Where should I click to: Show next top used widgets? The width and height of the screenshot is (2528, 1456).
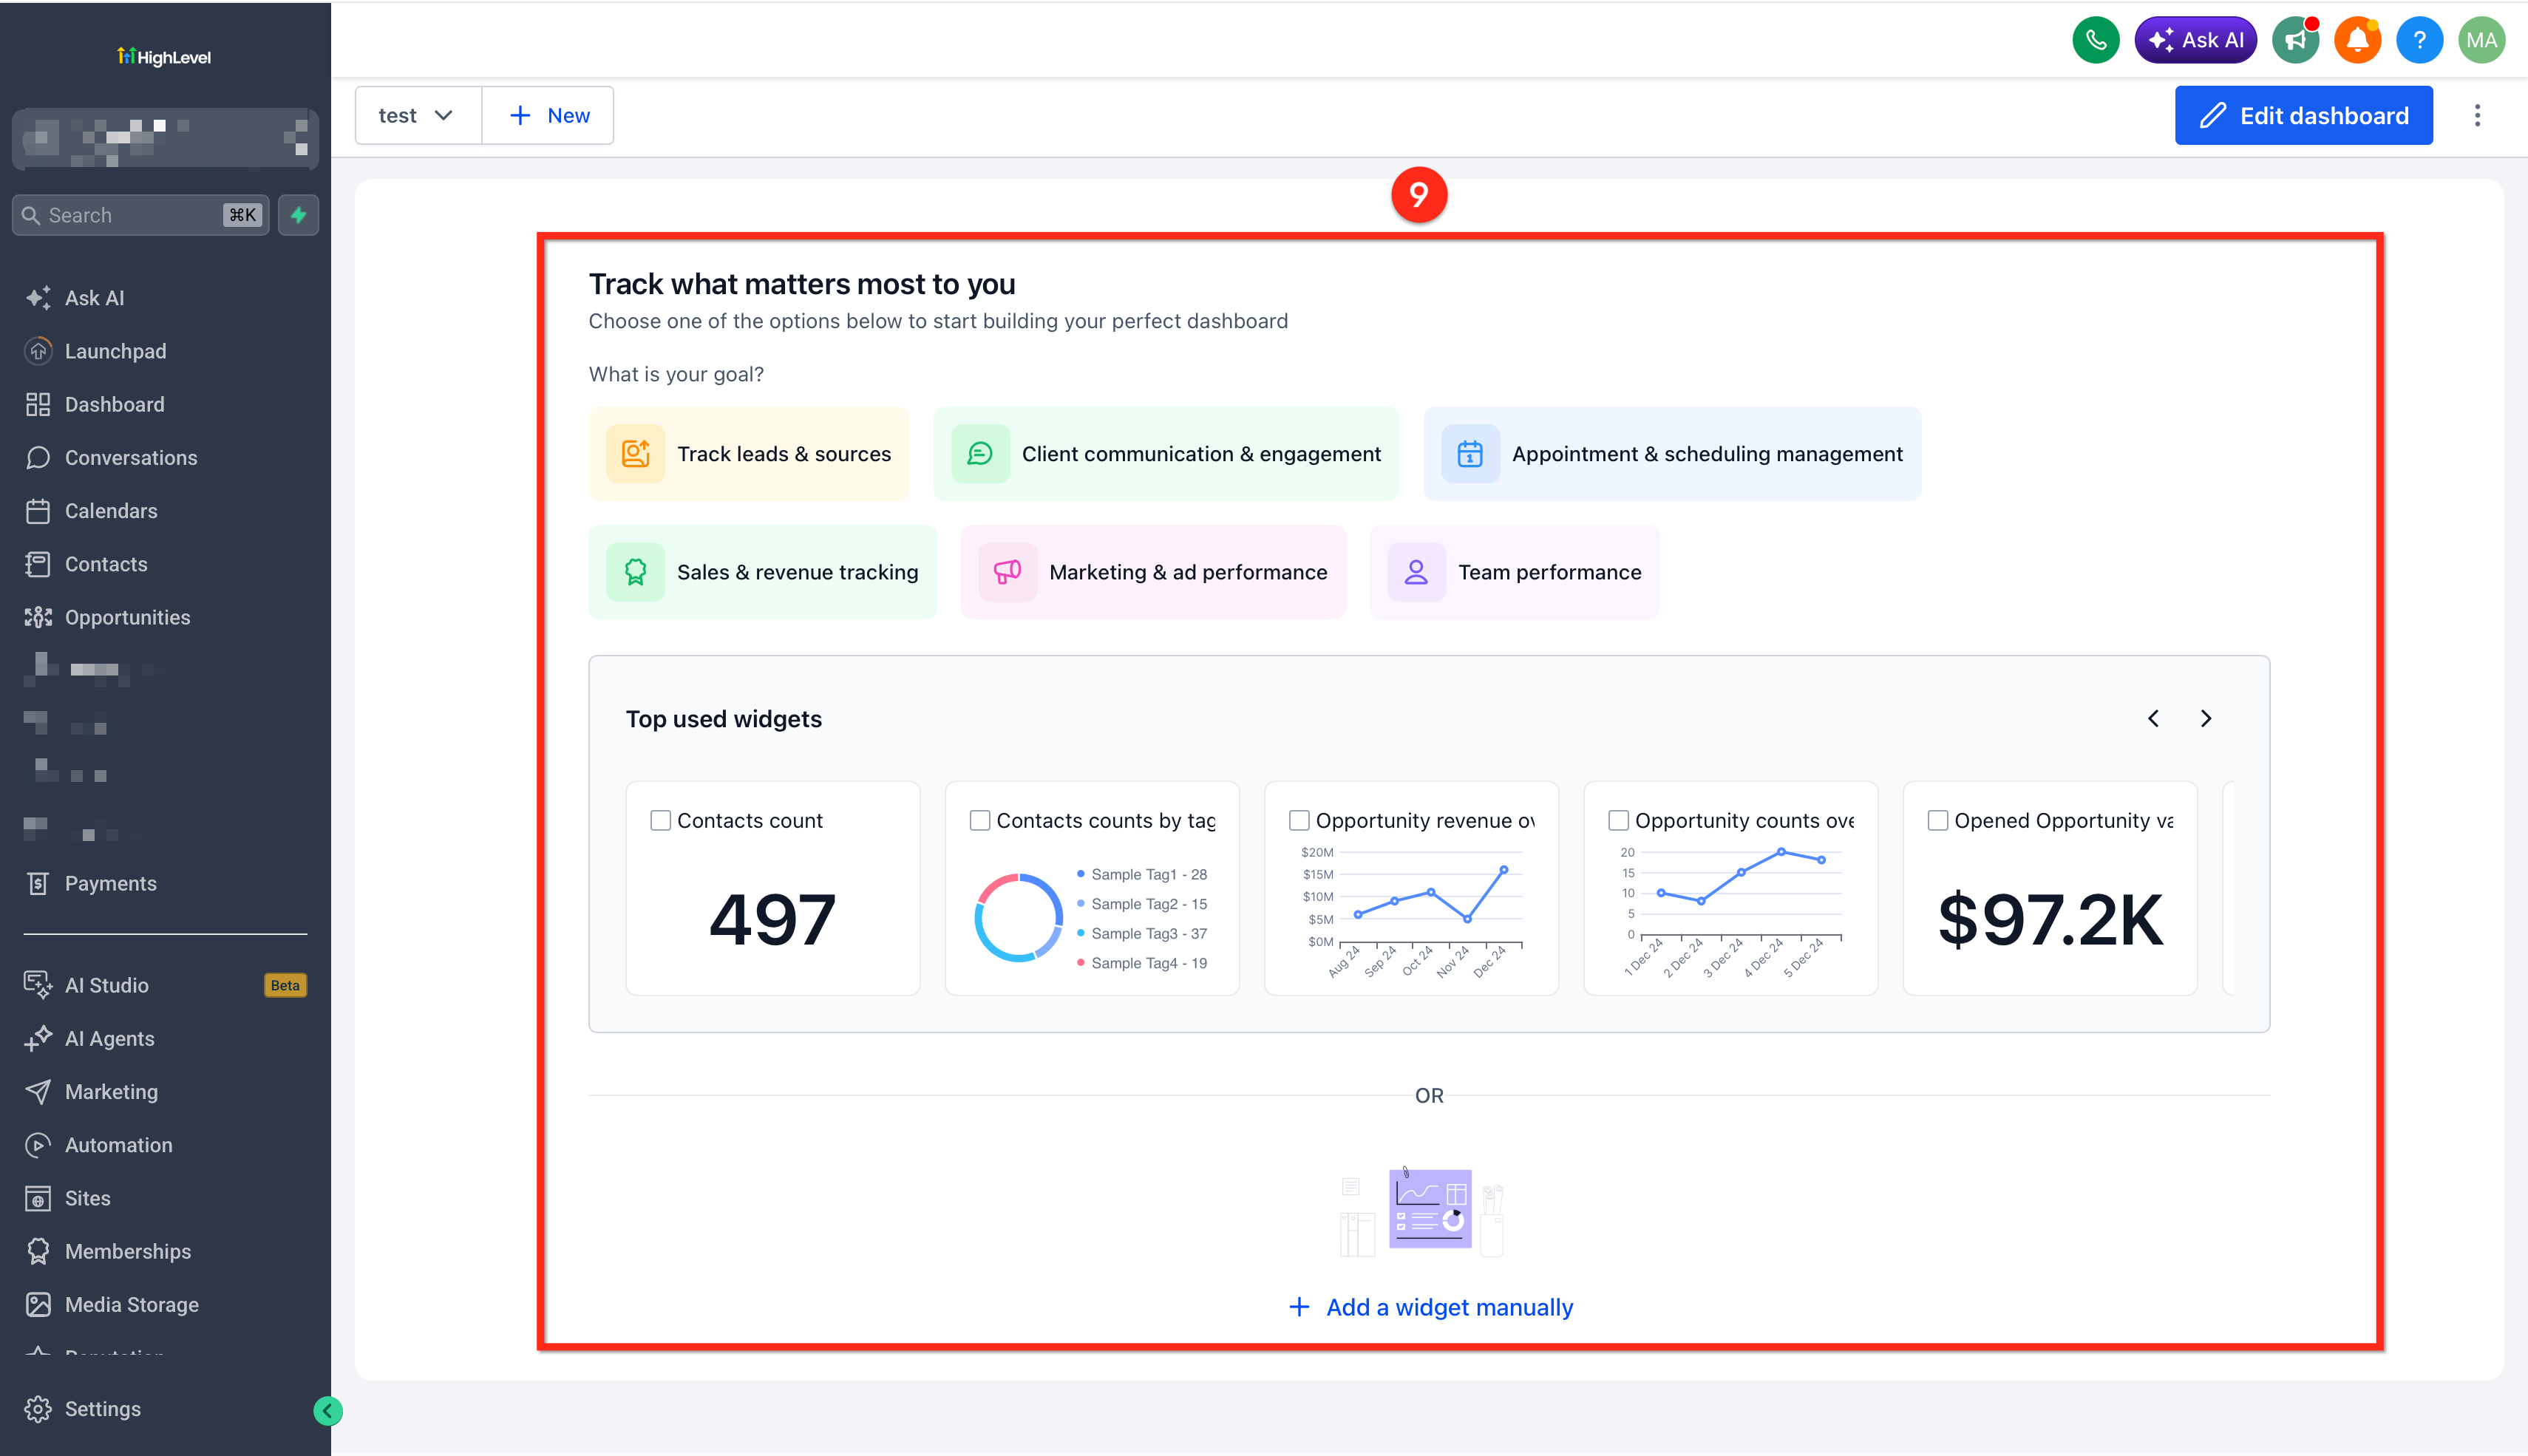[2206, 719]
